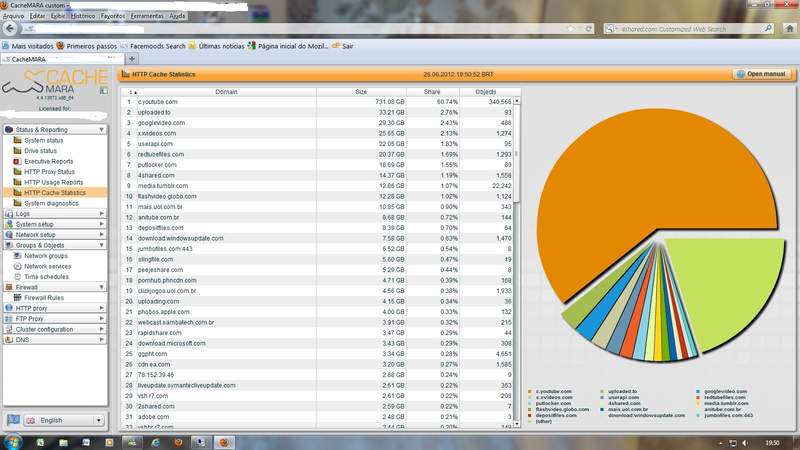Image resolution: width=800 pixels, height=450 pixels.
Task: Click the Logs section icon
Action: [9, 214]
